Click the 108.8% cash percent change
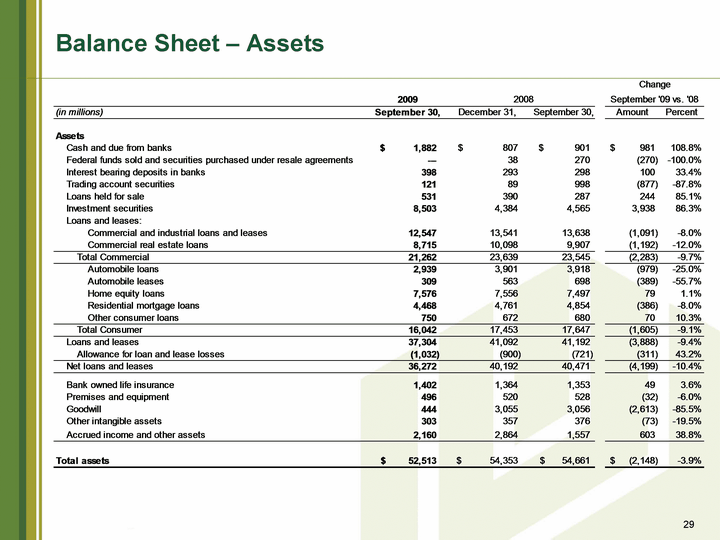Screen dimensions: 720x540 [x=686, y=148]
